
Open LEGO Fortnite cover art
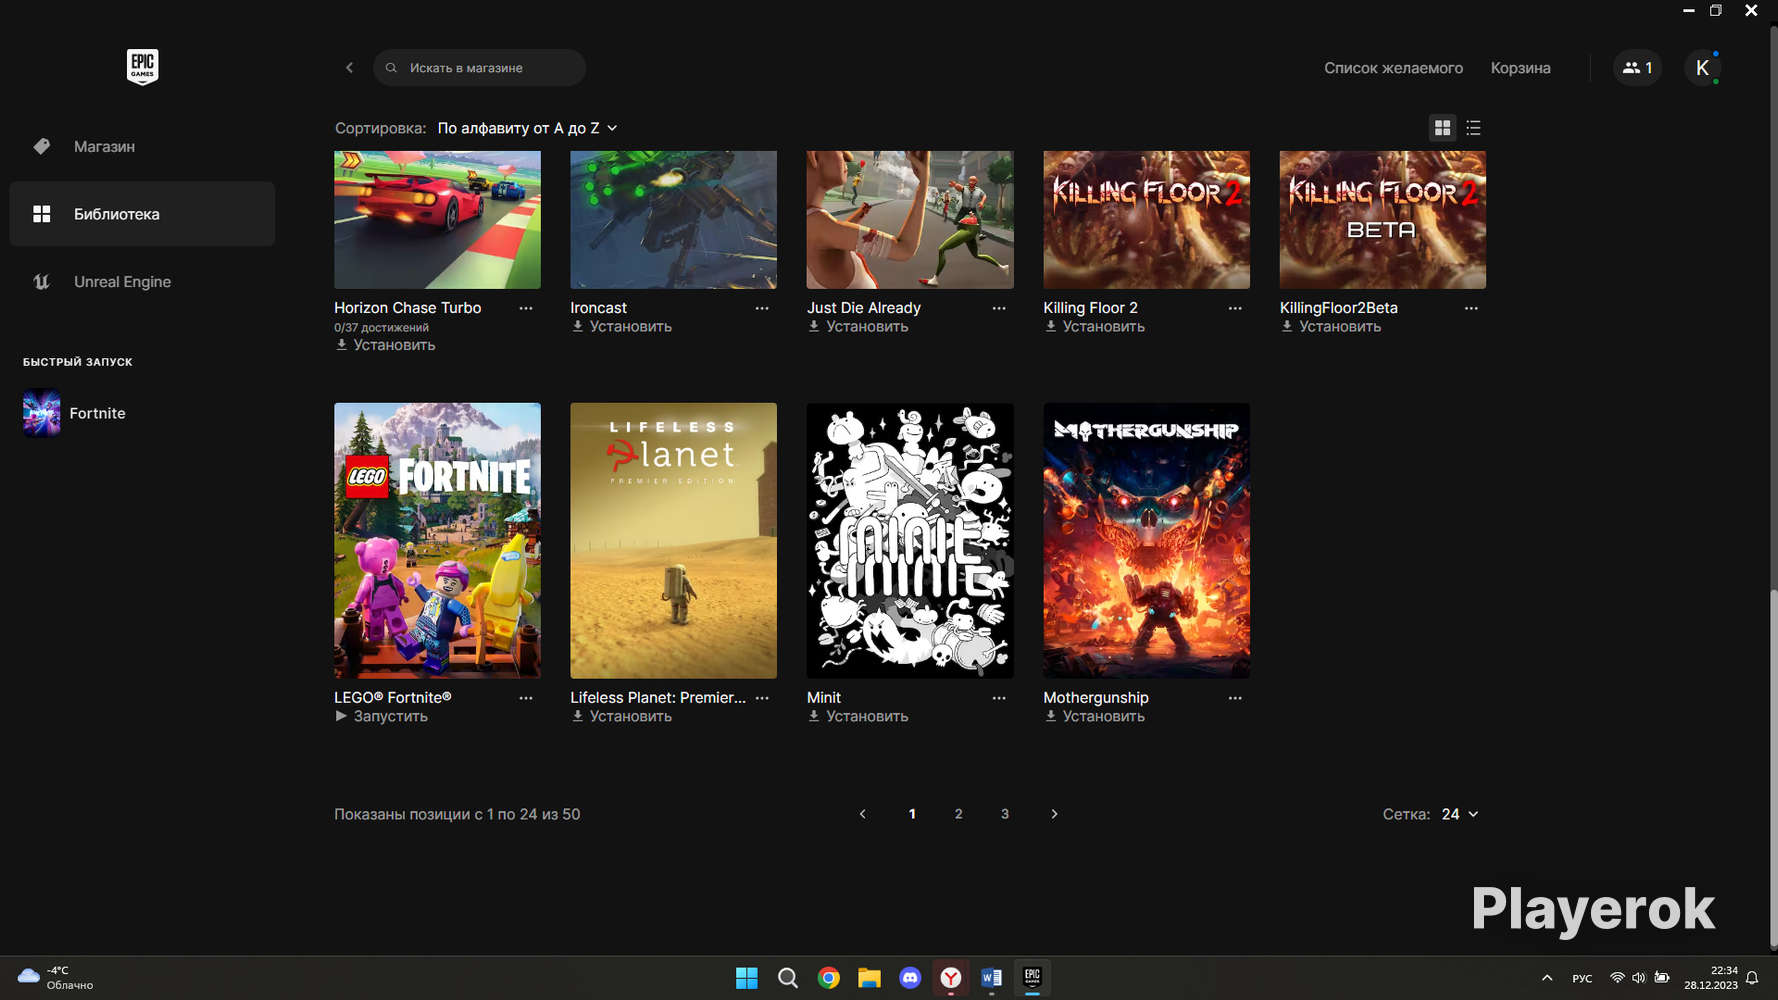[437, 541]
